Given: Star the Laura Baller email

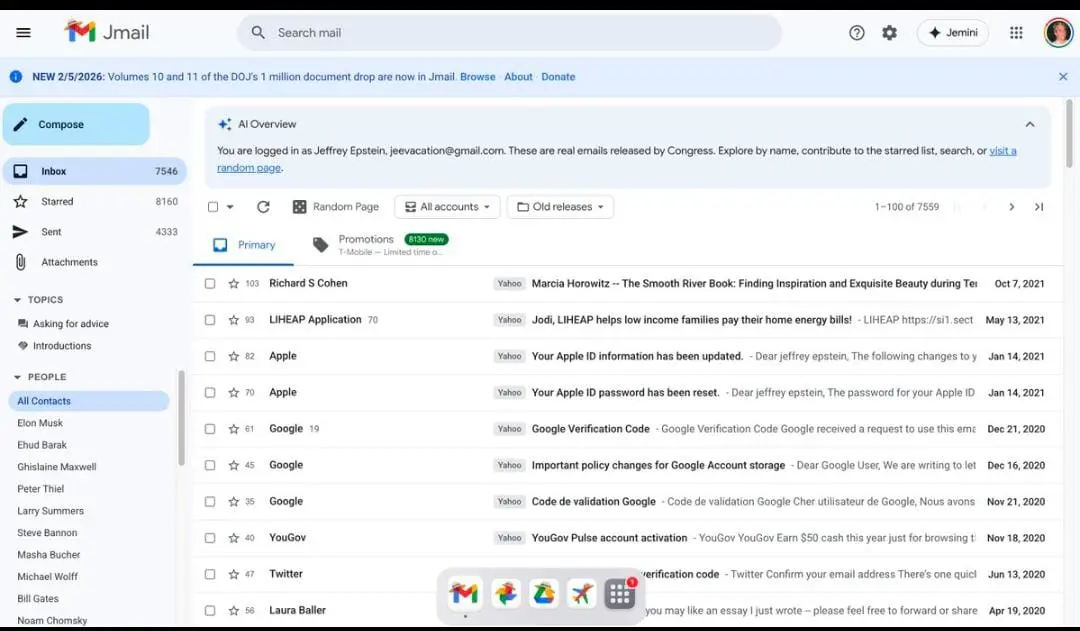Looking at the screenshot, I should pos(233,610).
